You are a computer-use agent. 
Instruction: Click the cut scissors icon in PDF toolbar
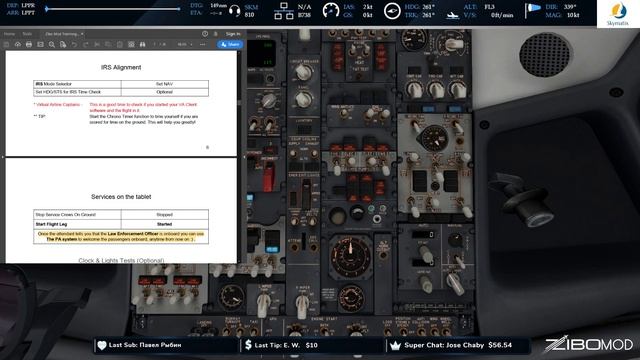pyautogui.click(x=97, y=44)
